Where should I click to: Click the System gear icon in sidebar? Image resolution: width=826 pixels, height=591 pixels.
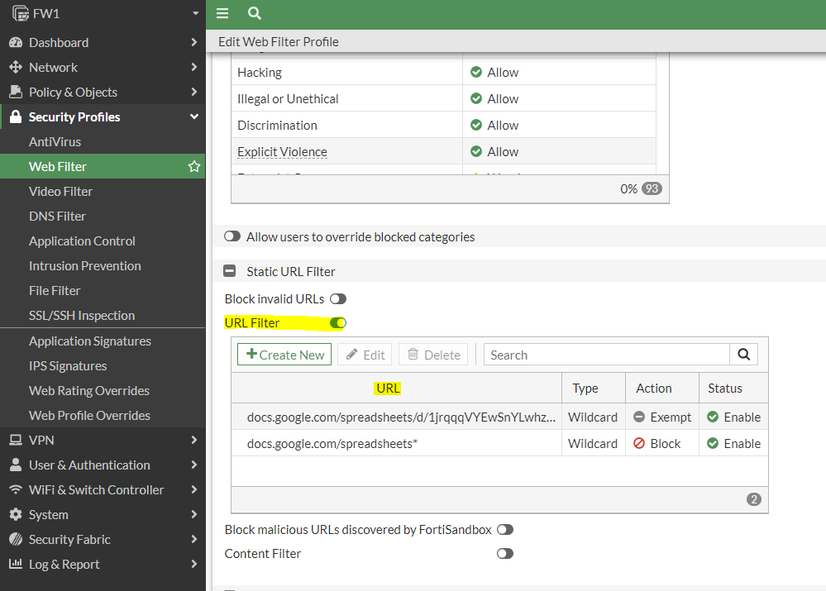click(16, 515)
